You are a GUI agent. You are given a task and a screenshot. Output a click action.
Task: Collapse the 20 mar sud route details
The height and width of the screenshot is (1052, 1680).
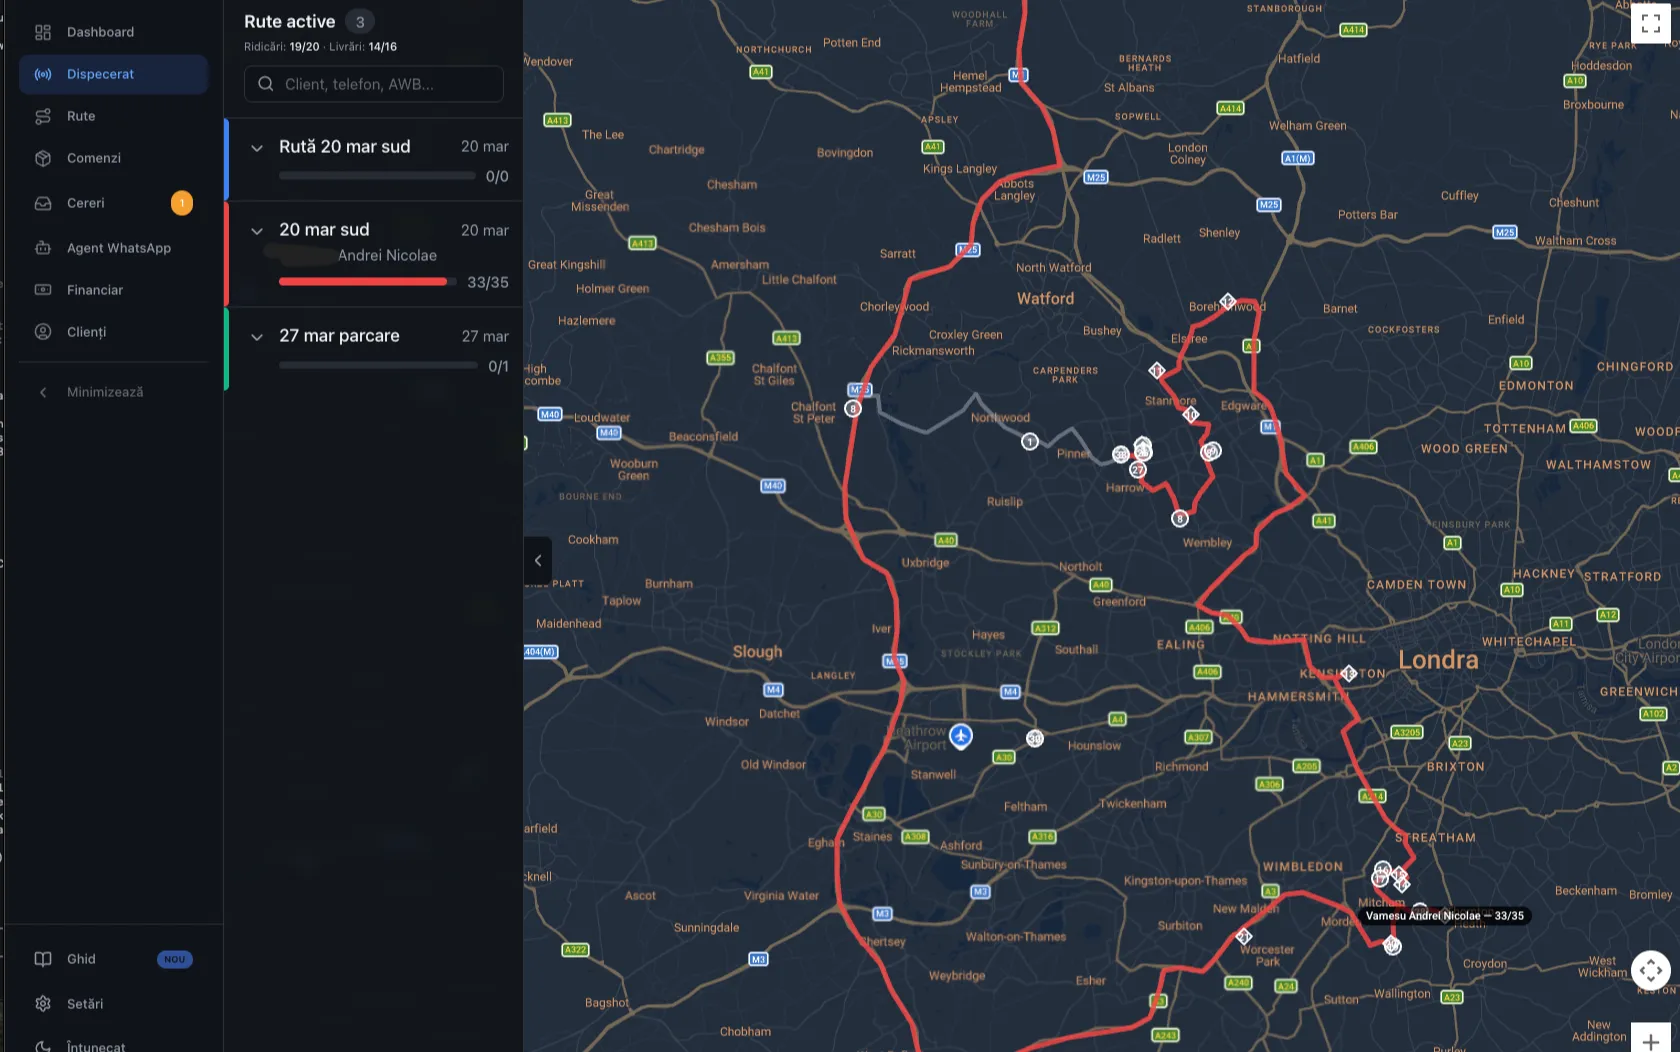pyautogui.click(x=257, y=230)
